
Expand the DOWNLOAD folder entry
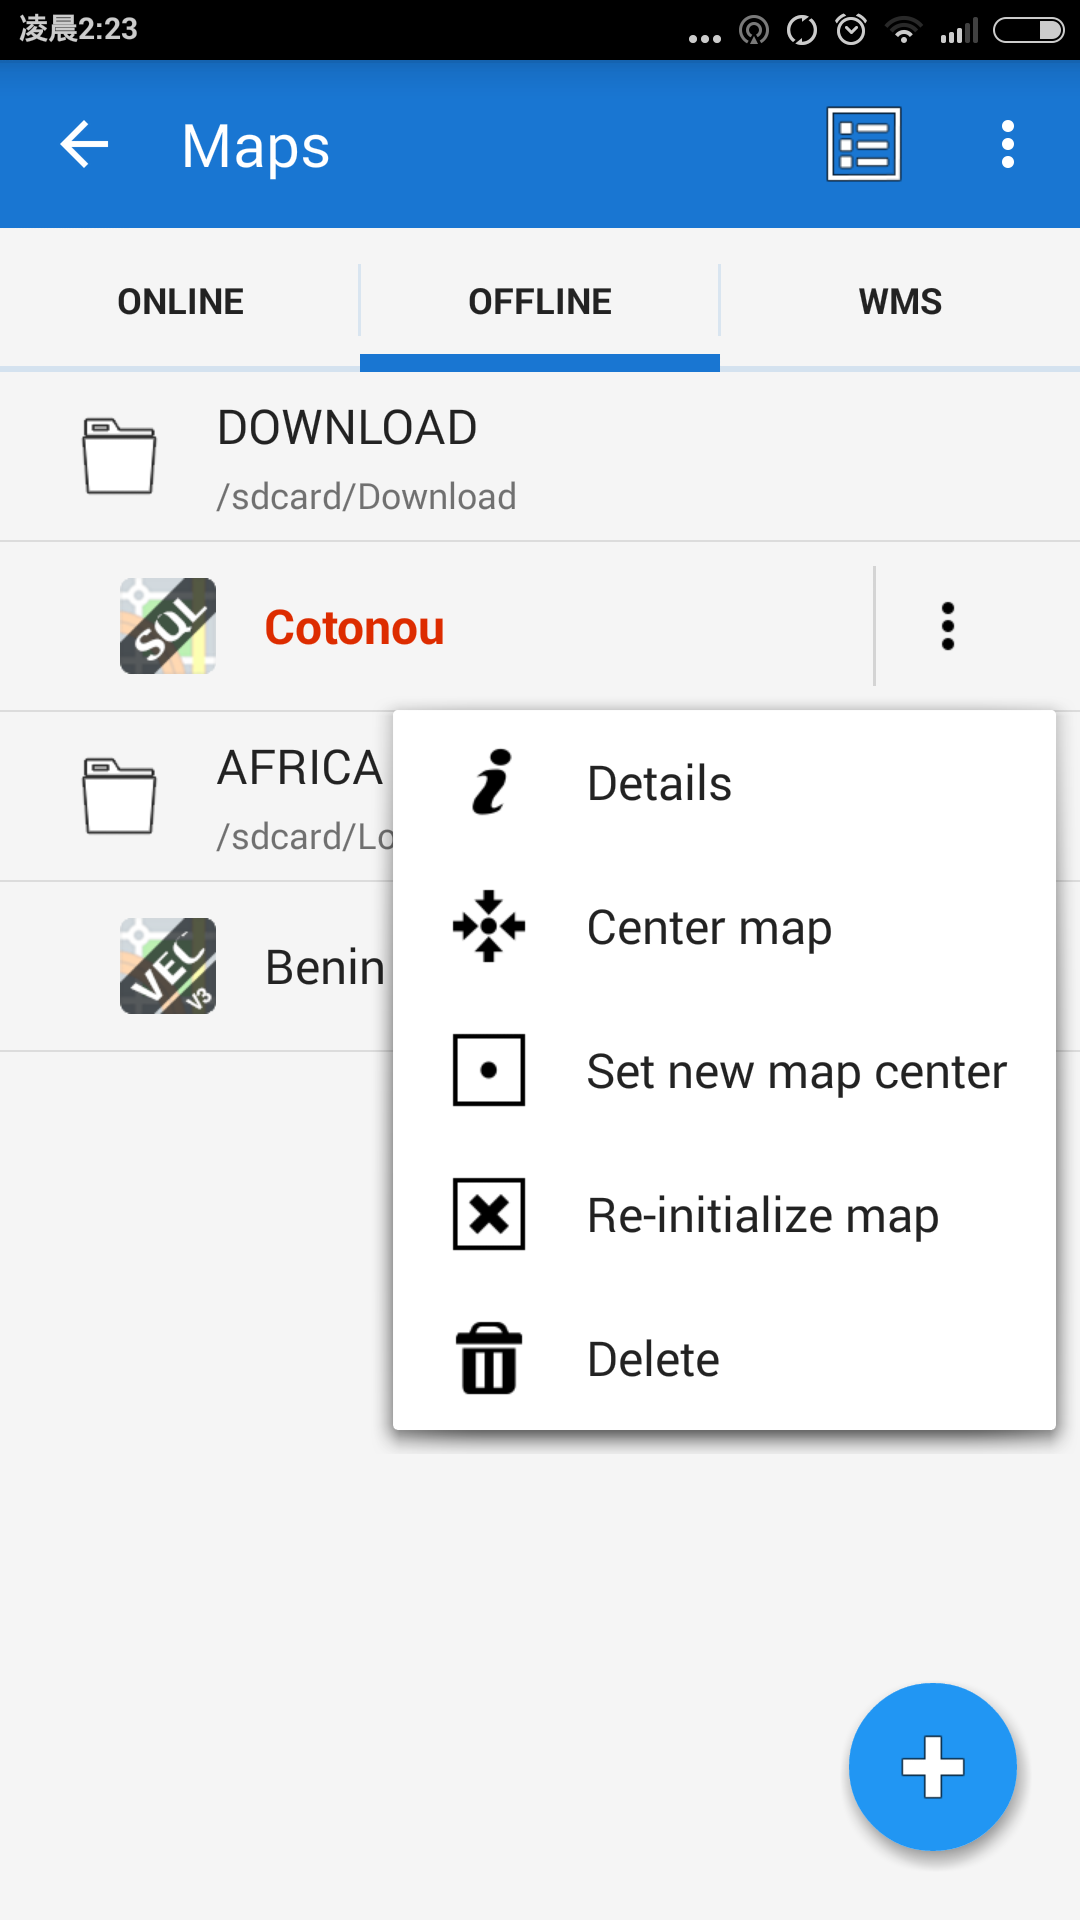click(347, 457)
